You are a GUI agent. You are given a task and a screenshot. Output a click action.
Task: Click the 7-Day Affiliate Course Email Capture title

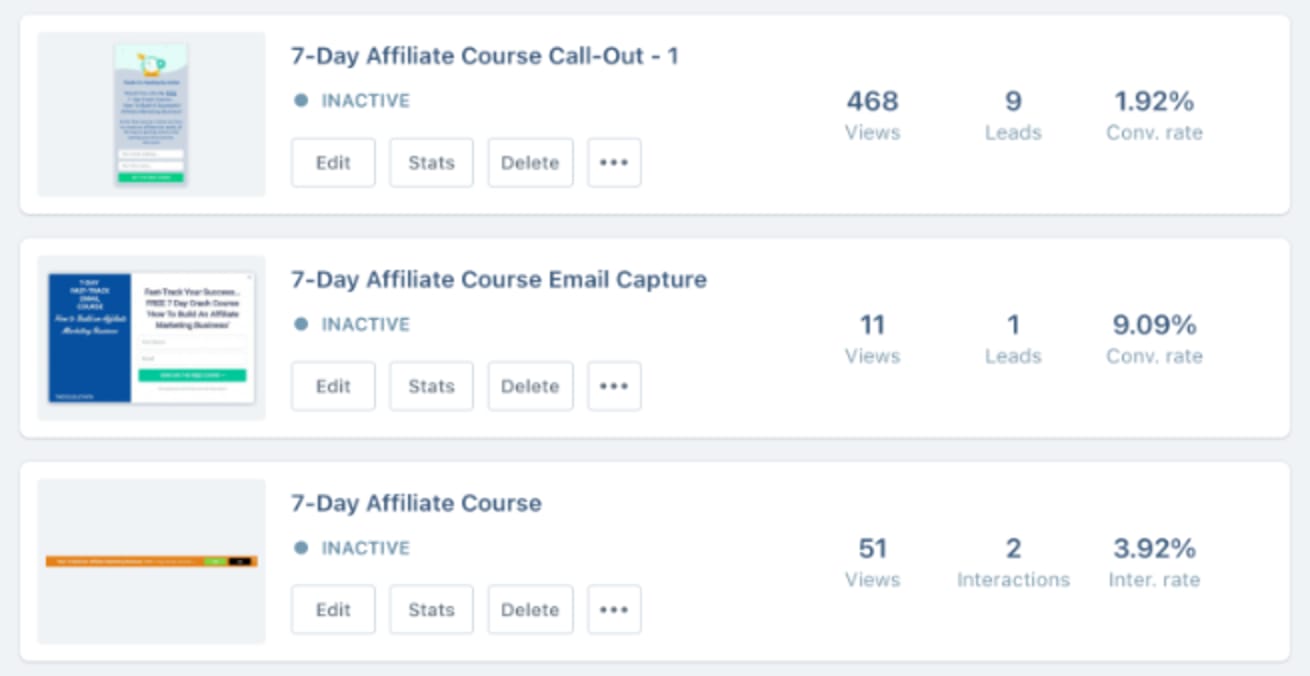tap(498, 280)
